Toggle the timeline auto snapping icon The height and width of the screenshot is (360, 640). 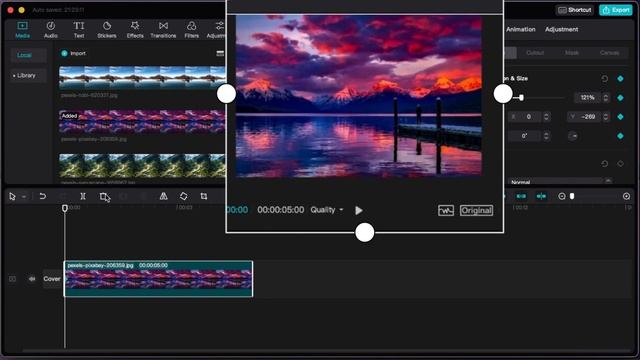pos(521,196)
